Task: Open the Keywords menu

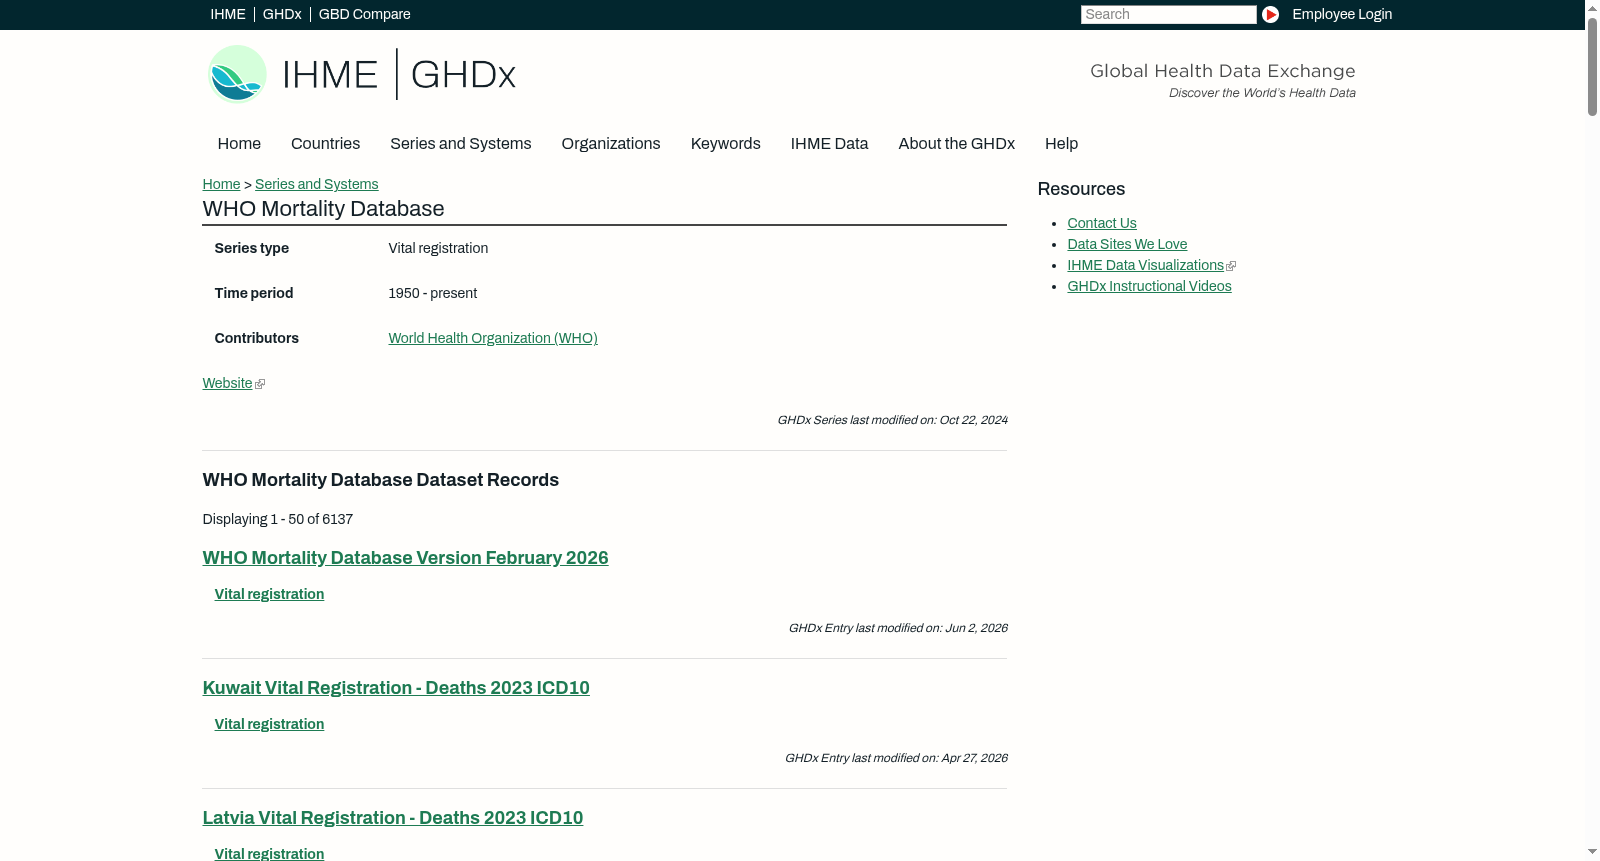Action: pyautogui.click(x=726, y=144)
